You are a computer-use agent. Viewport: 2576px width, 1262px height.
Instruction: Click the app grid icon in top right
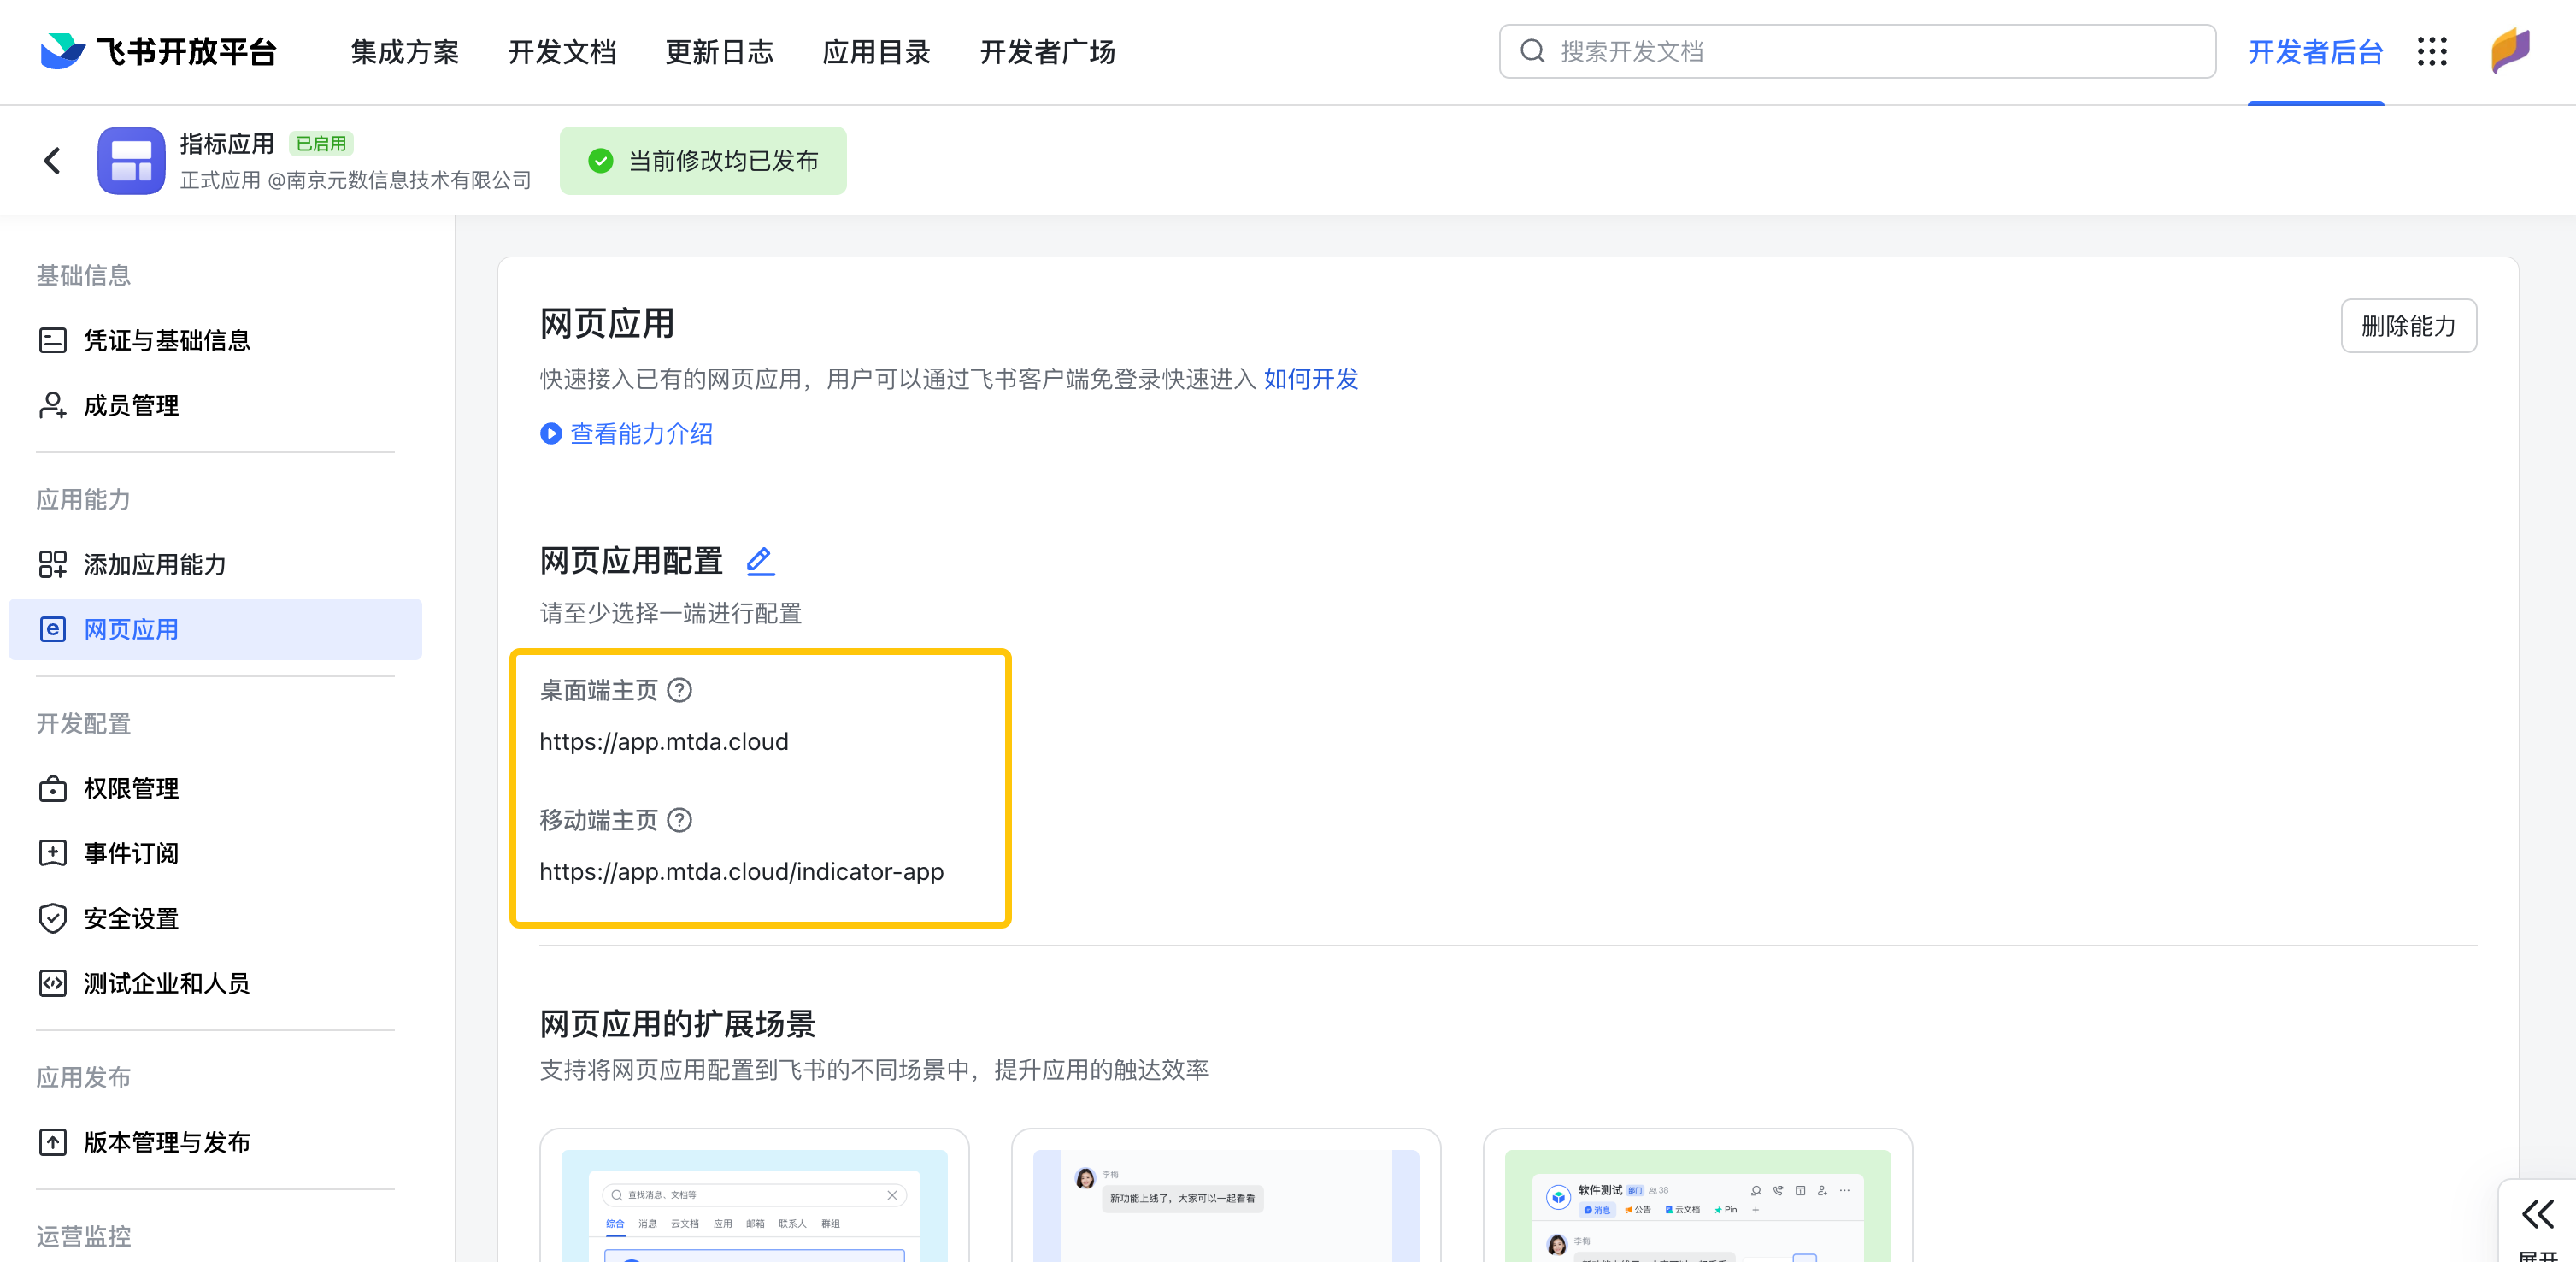[x=2432, y=52]
